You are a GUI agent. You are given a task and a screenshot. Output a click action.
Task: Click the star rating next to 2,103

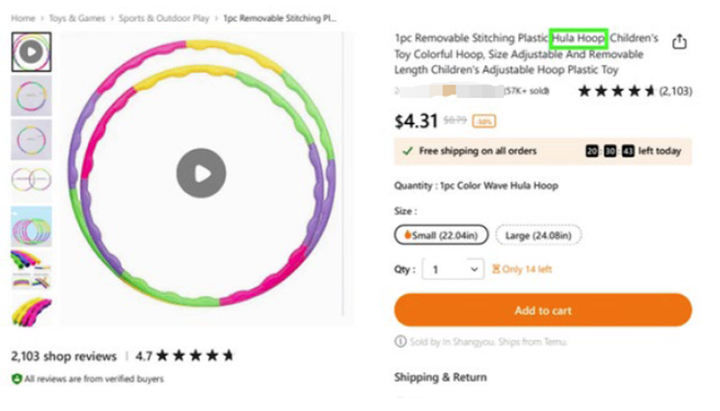pyautogui.click(x=616, y=91)
